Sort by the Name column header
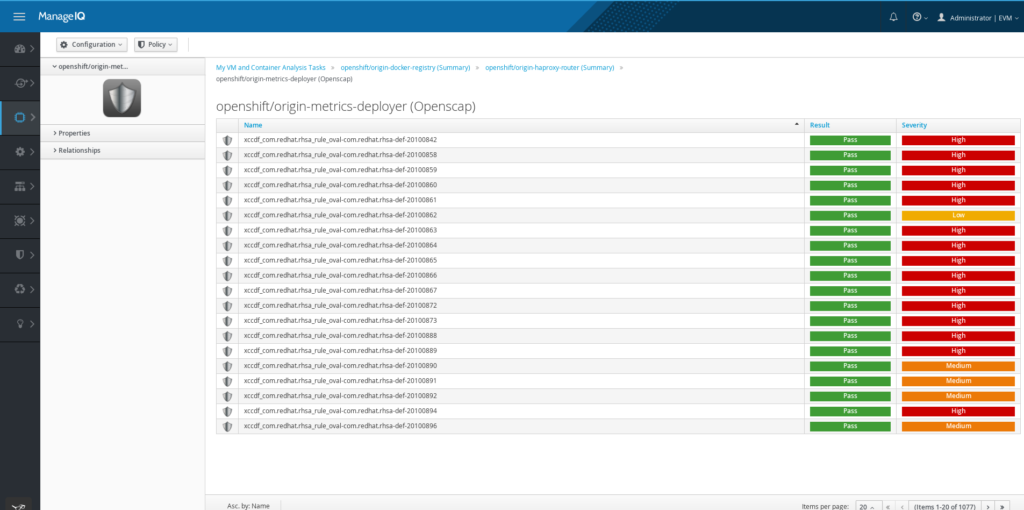The image size is (1024, 510). click(x=253, y=125)
